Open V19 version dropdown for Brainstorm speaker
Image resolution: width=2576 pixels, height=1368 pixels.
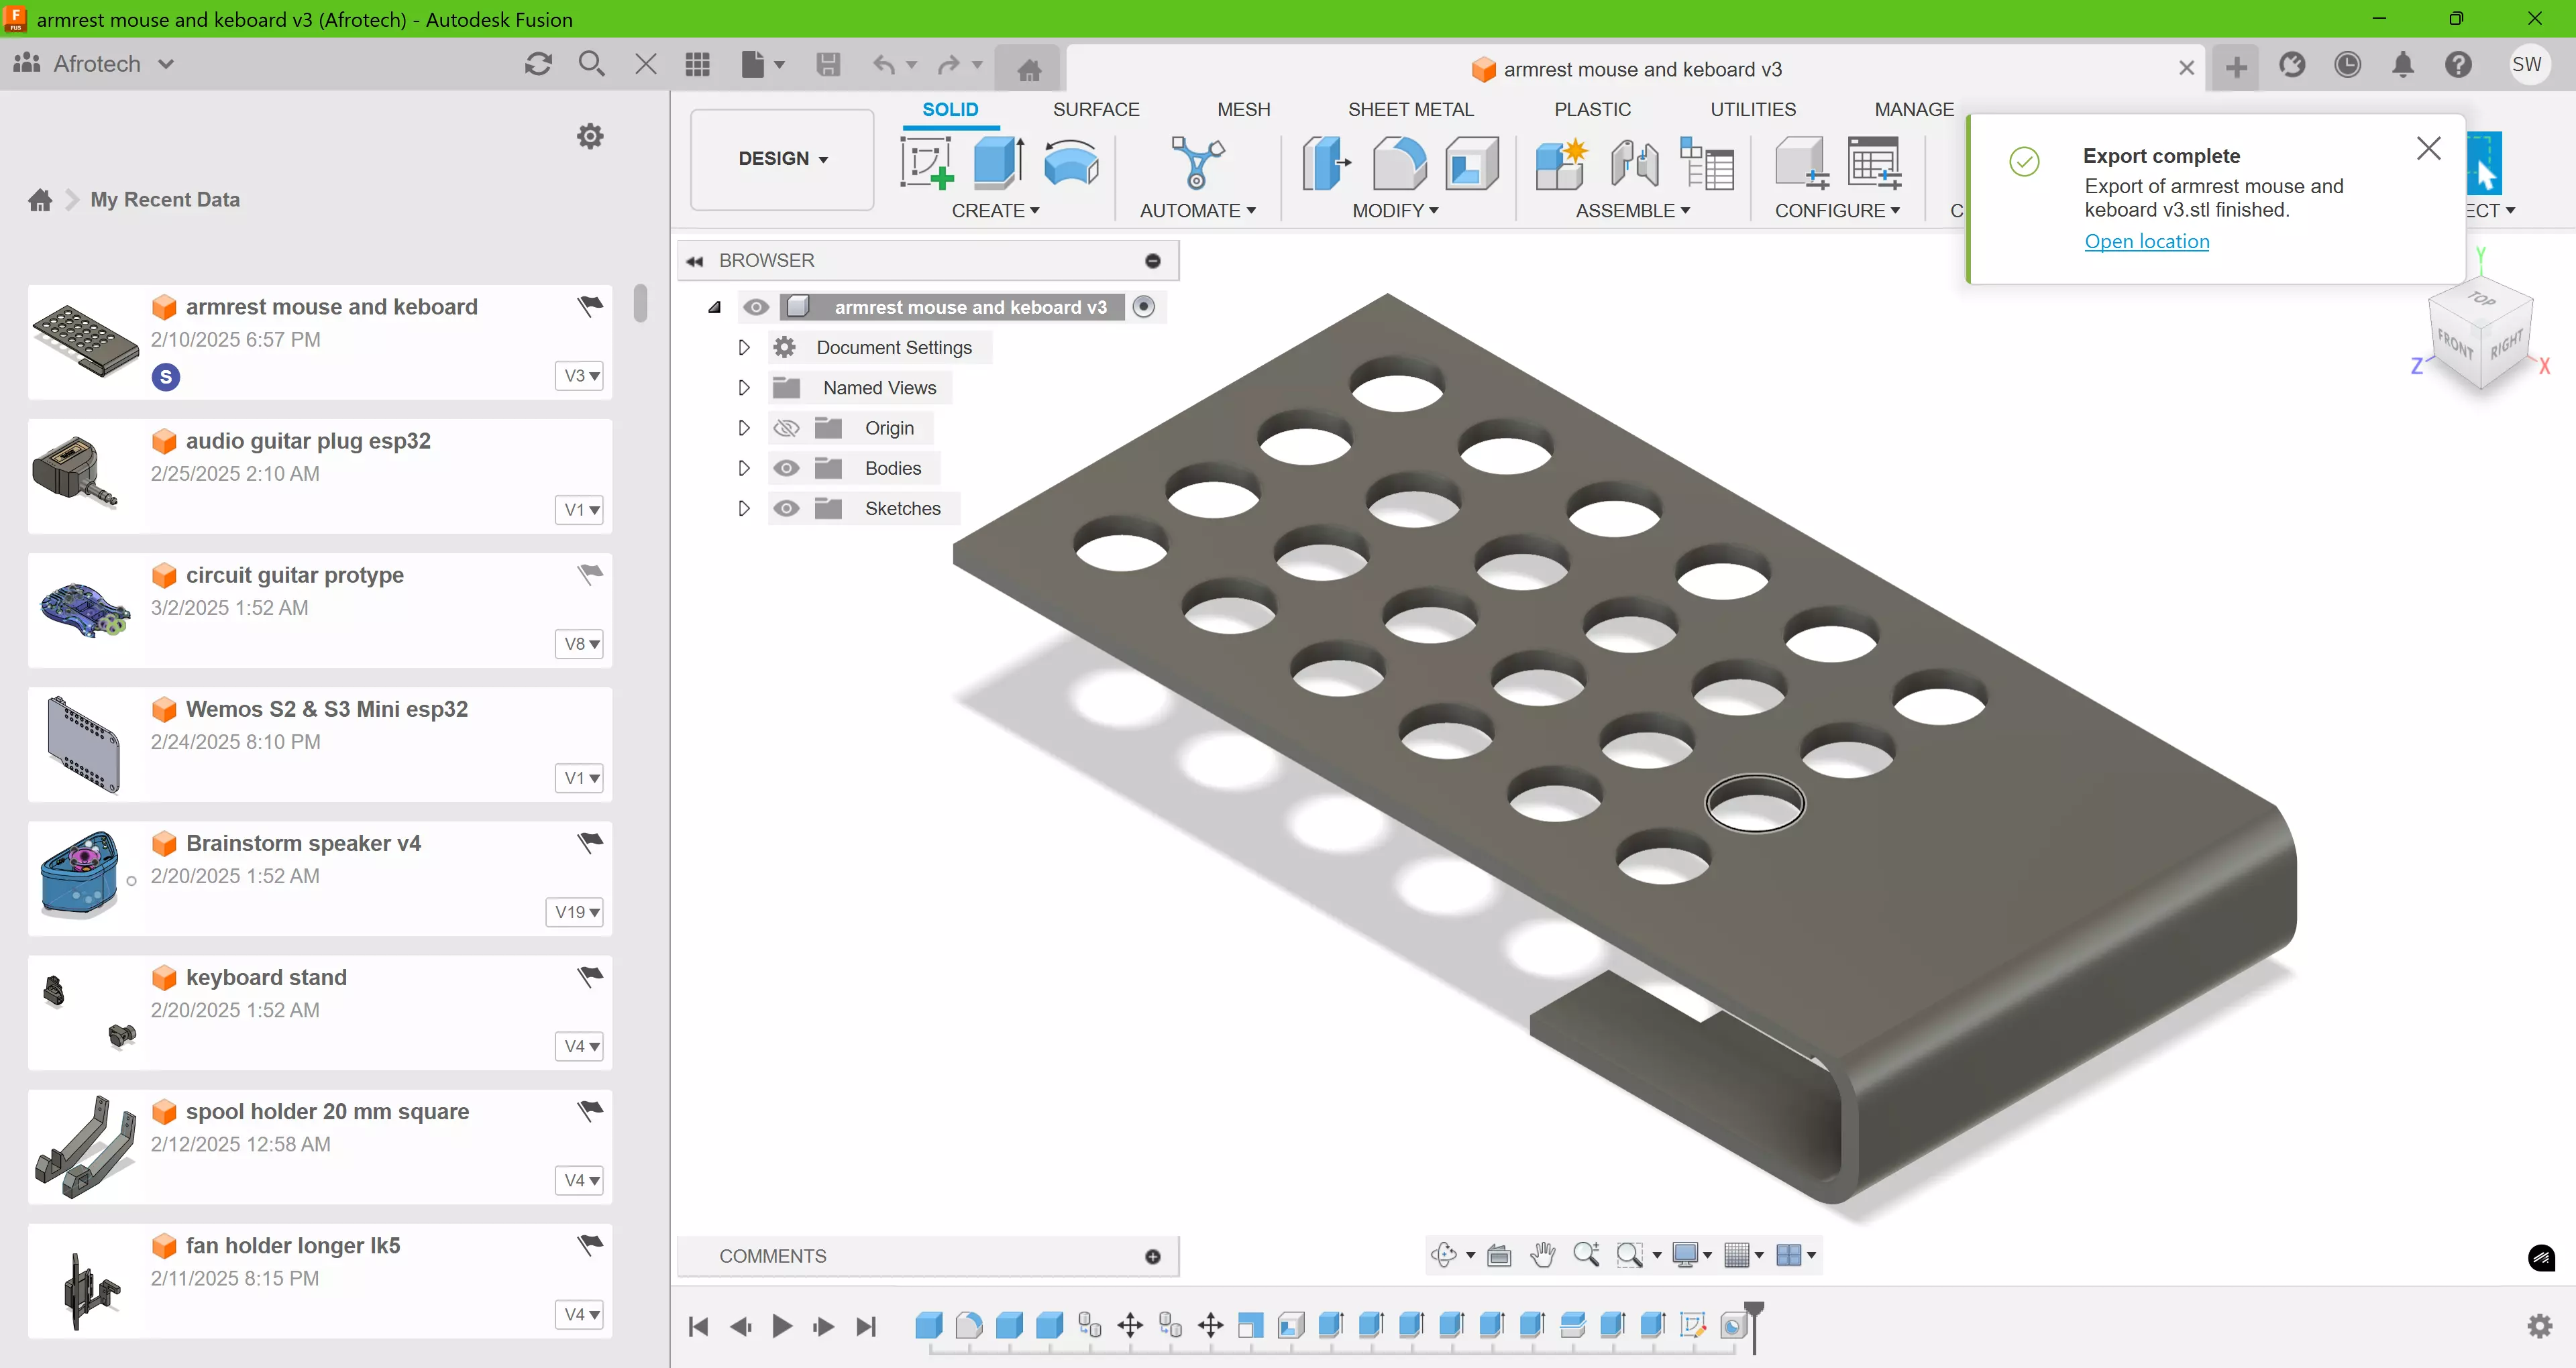575,912
